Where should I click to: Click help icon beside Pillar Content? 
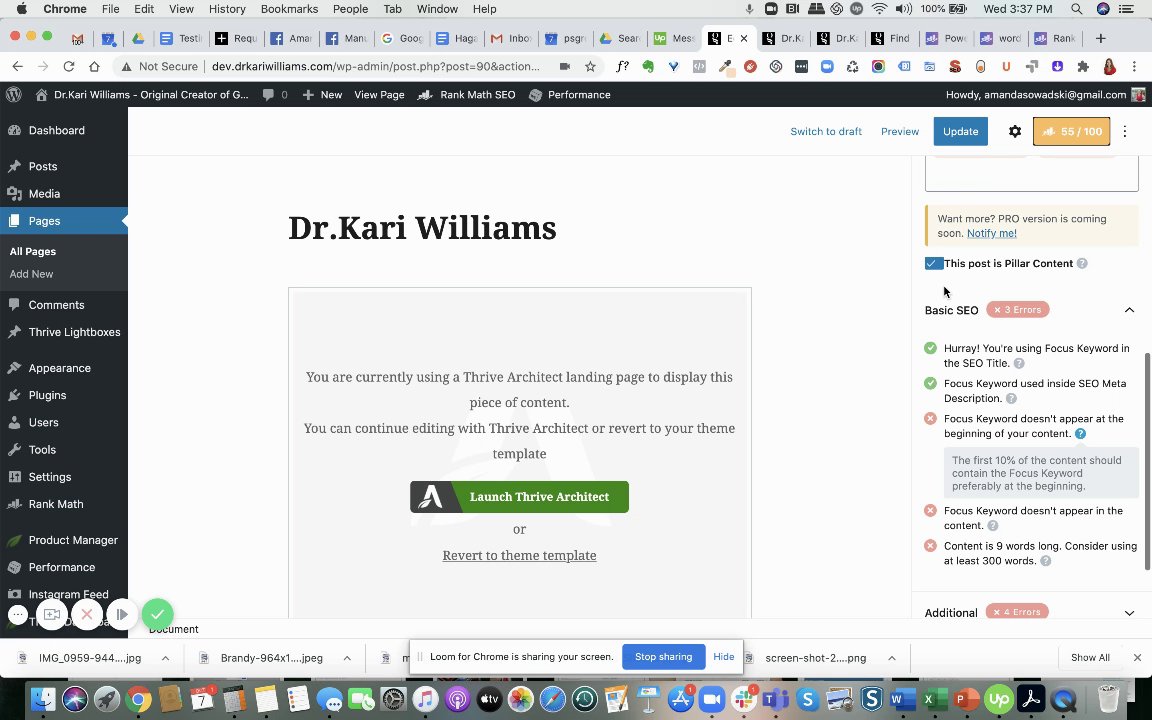tap(1082, 263)
